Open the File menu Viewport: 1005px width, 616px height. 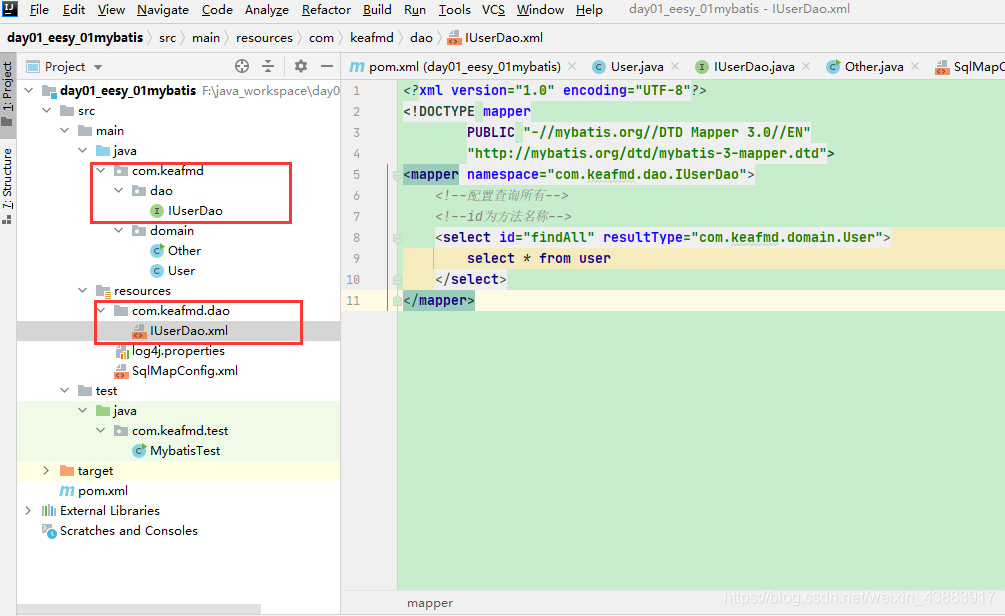tap(39, 10)
